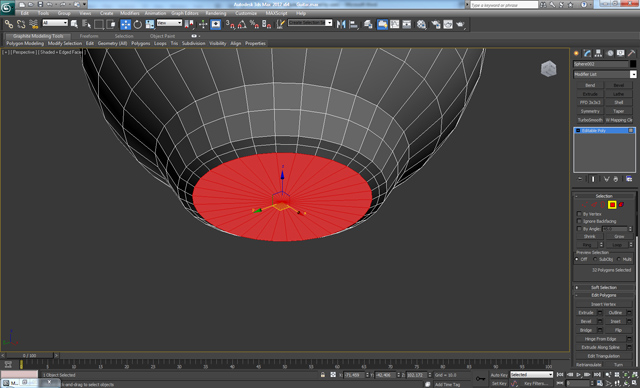Open the Quick Access toolbar dropdown arrow
The width and height of the screenshot is (640, 388).
84,4
